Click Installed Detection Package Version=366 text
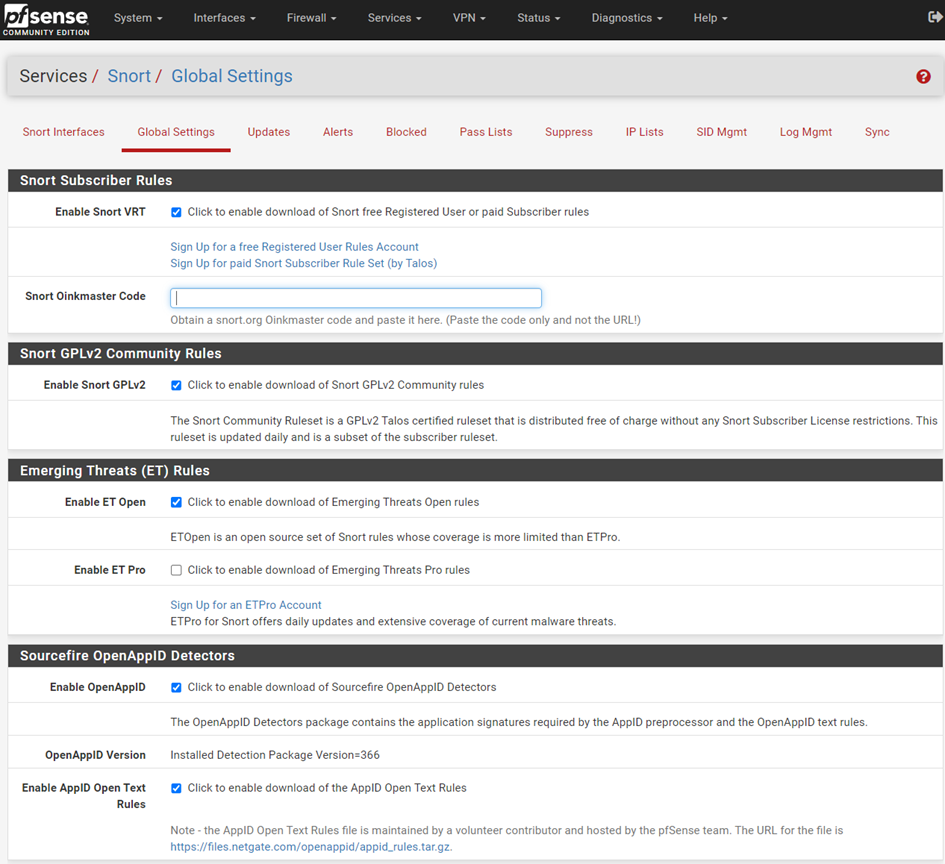 (x=275, y=755)
